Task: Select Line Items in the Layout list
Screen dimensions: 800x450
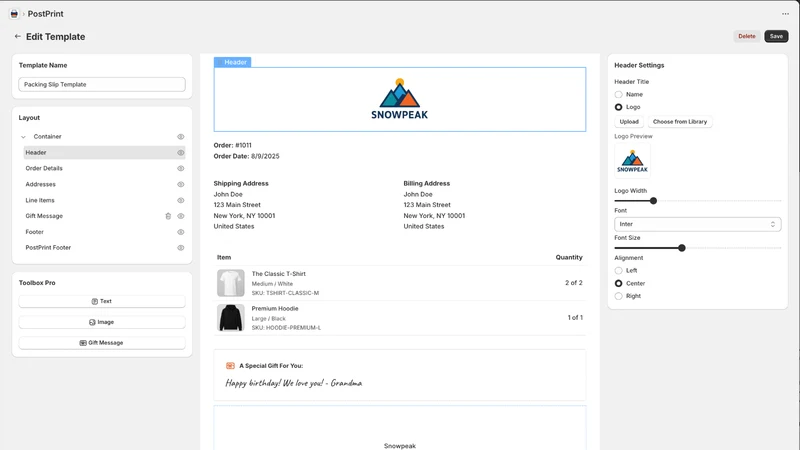Action: coord(104,201)
